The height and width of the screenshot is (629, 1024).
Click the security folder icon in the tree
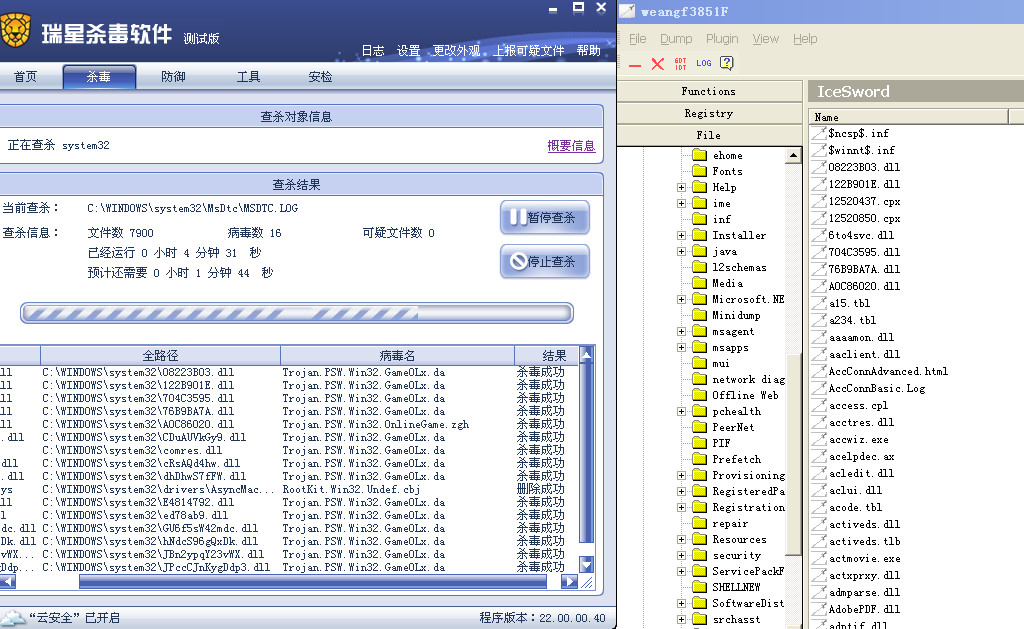pyautogui.click(x=699, y=555)
